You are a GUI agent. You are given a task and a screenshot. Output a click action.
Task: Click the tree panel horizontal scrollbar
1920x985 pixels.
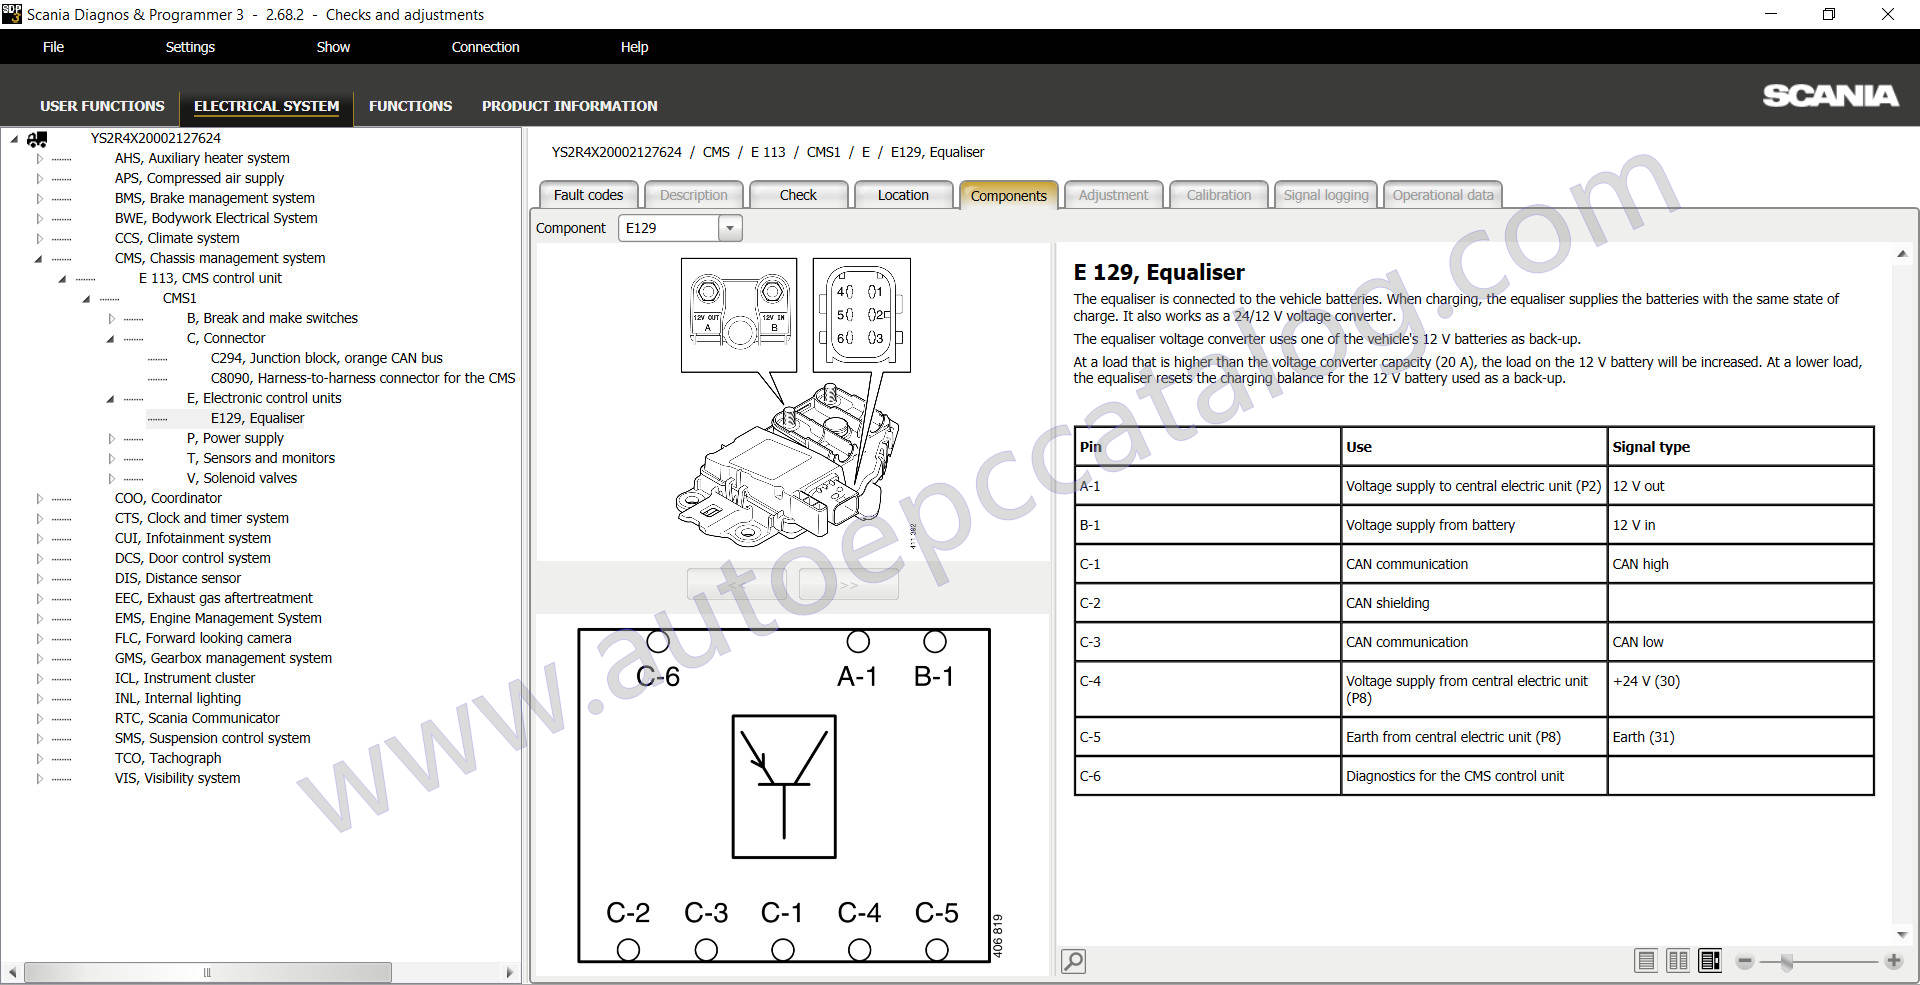pyautogui.click(x=207, y=972)
